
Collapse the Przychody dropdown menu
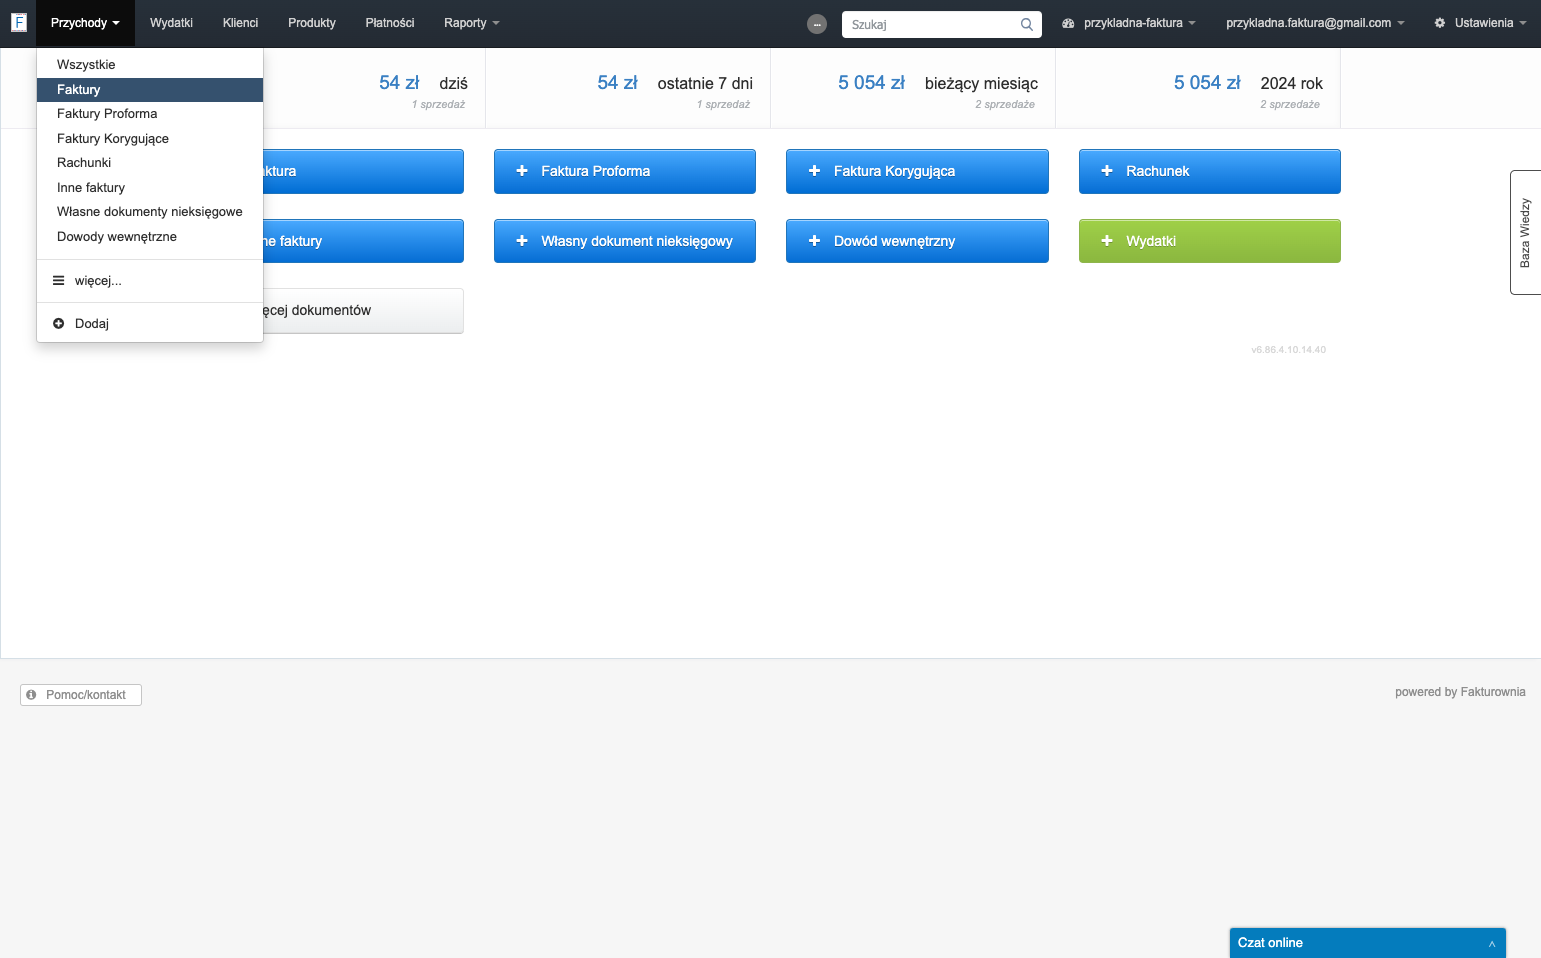[x=85, y=23]
